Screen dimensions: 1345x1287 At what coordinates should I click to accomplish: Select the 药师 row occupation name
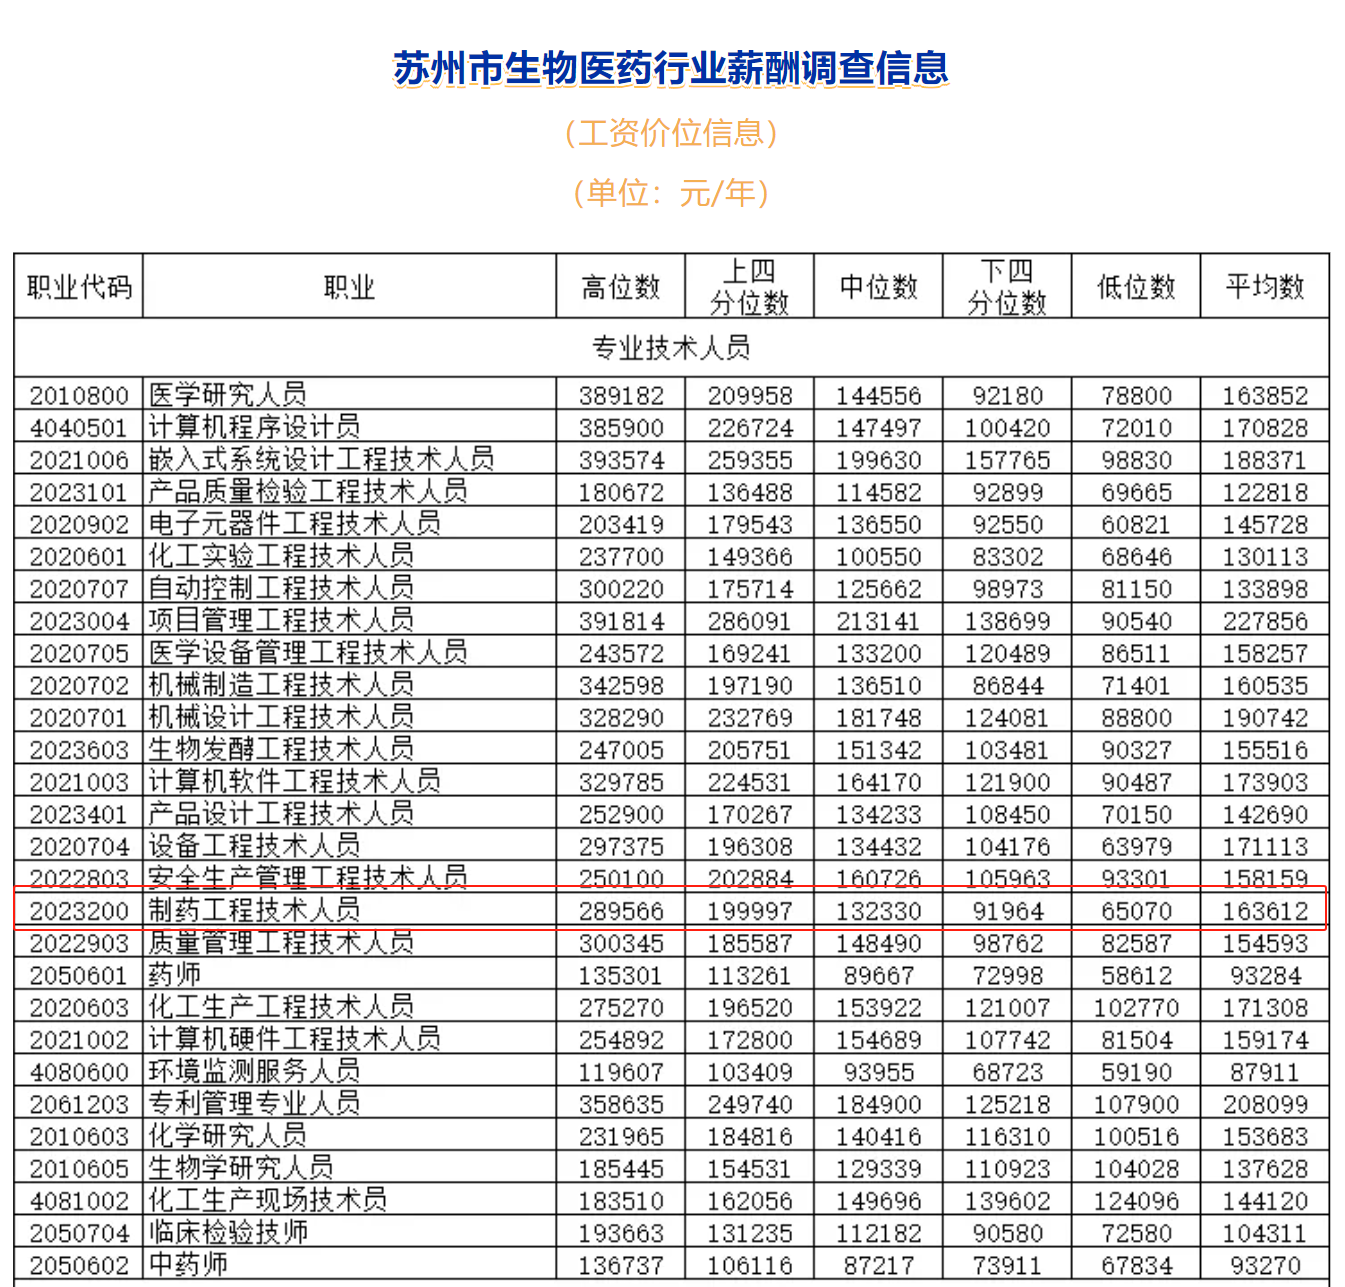[x=175, y=975]
